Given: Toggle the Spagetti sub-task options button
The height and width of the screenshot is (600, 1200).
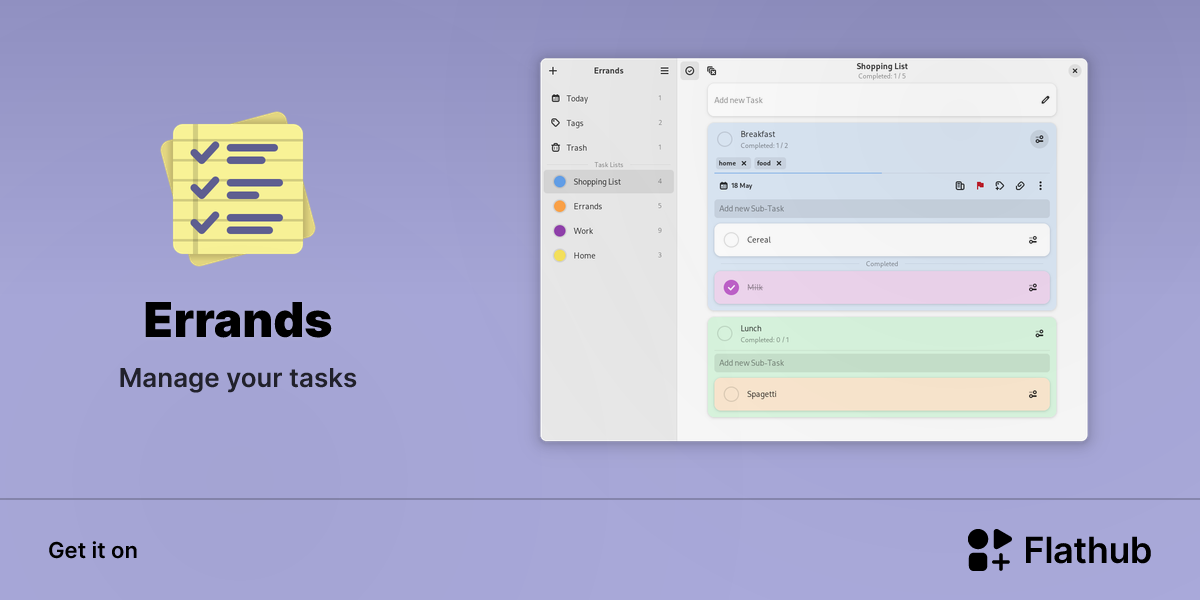Looking at the screenshot, I should click(1033, 394).
